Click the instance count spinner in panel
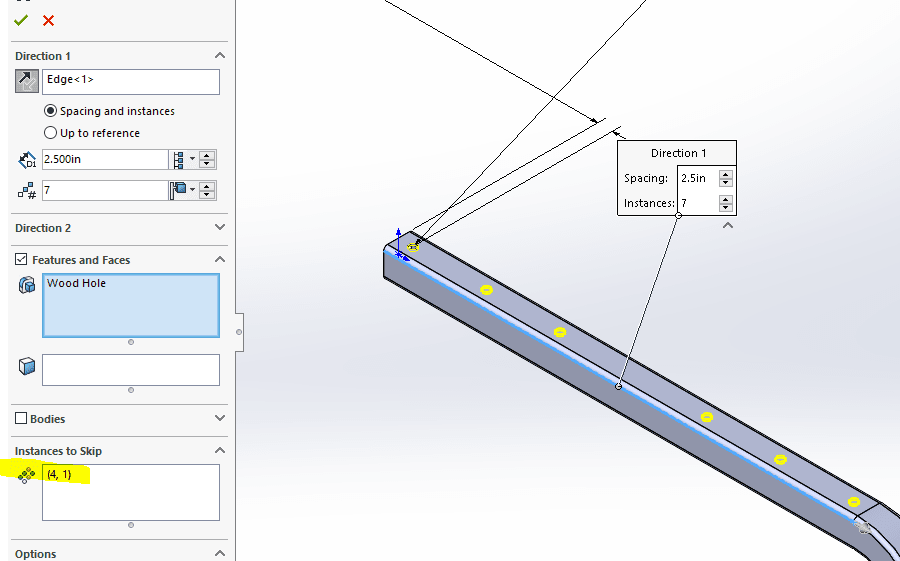 point(207,190)
